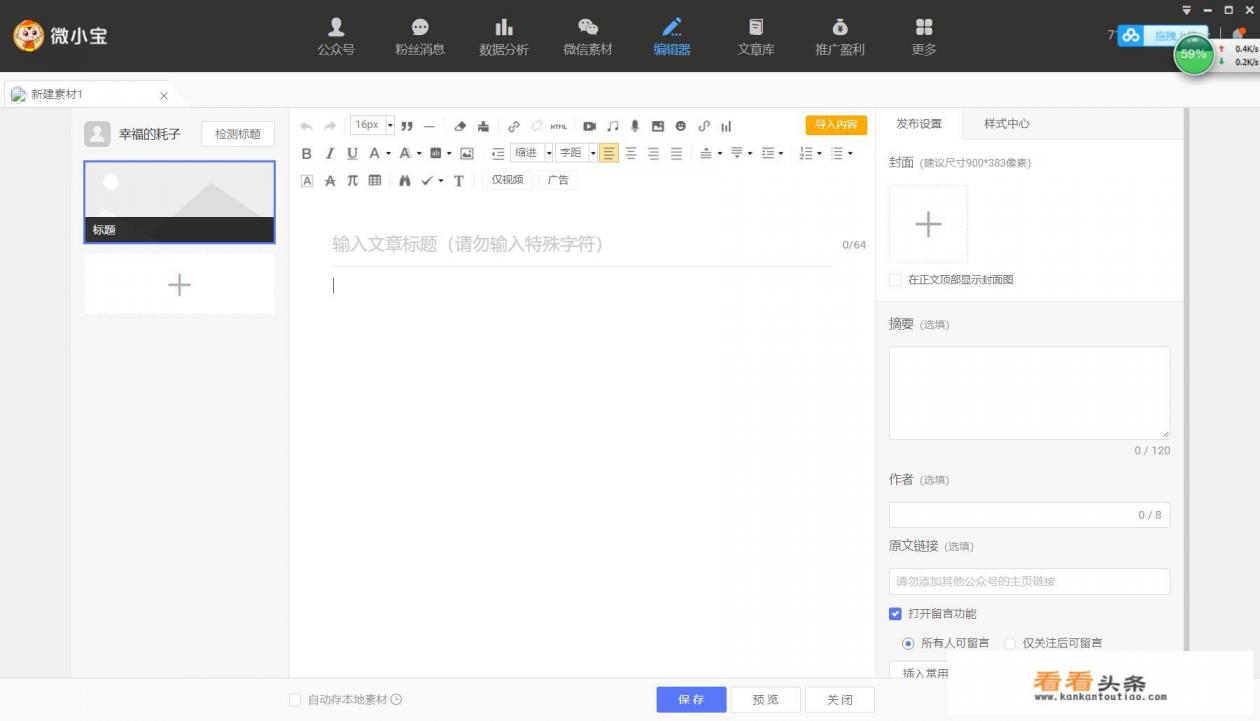
Task: Open the formula π tool
Action: [351, 180]
